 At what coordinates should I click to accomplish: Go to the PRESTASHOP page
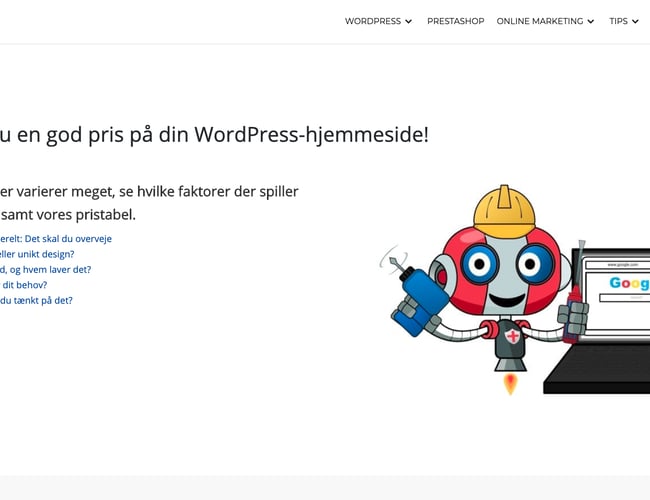click(456, 21)
